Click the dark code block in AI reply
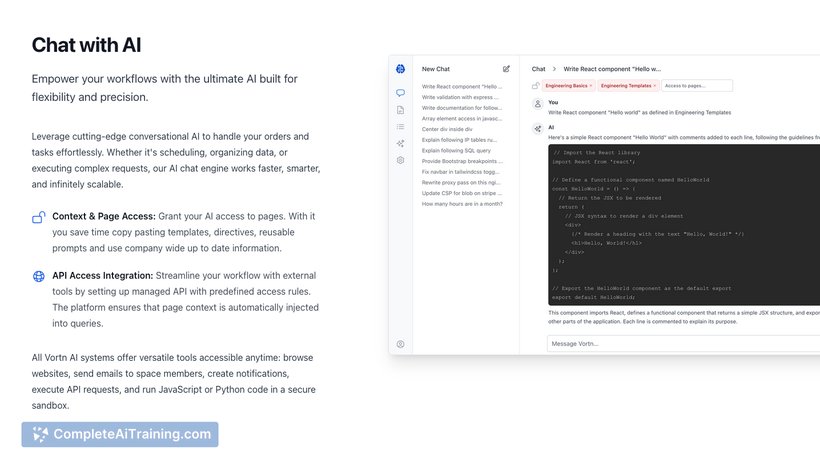The height and width of the screenshot is (460, 820). 684,225
